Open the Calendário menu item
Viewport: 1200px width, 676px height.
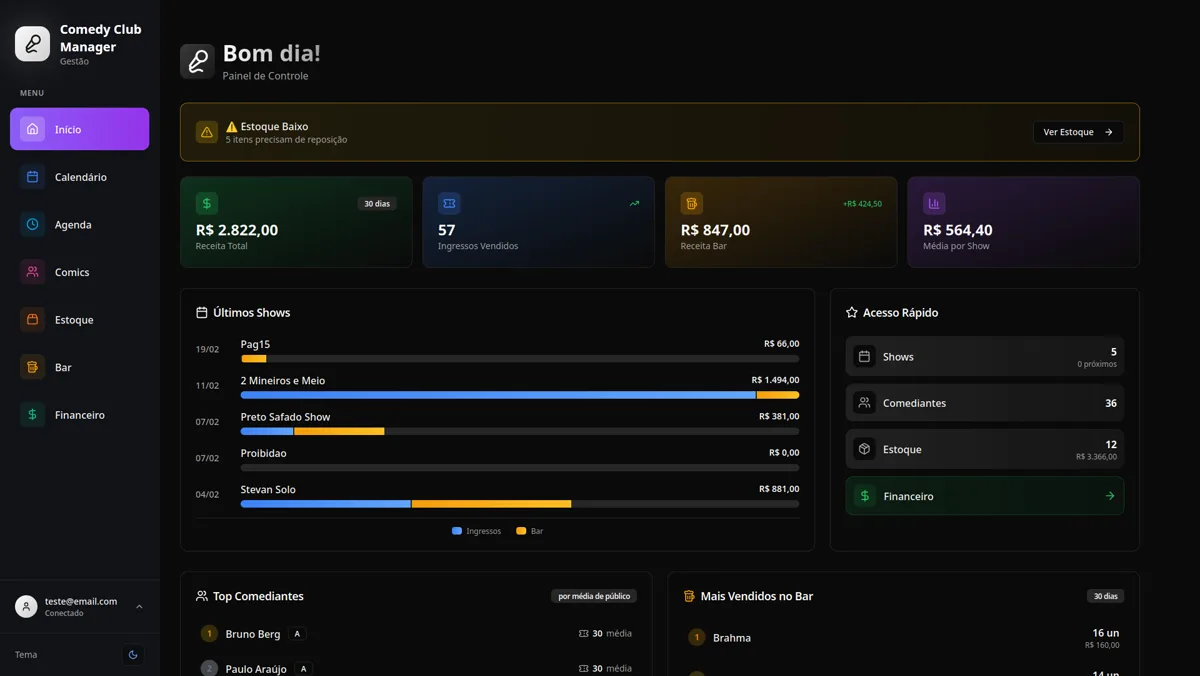click(x=80, y=177)
